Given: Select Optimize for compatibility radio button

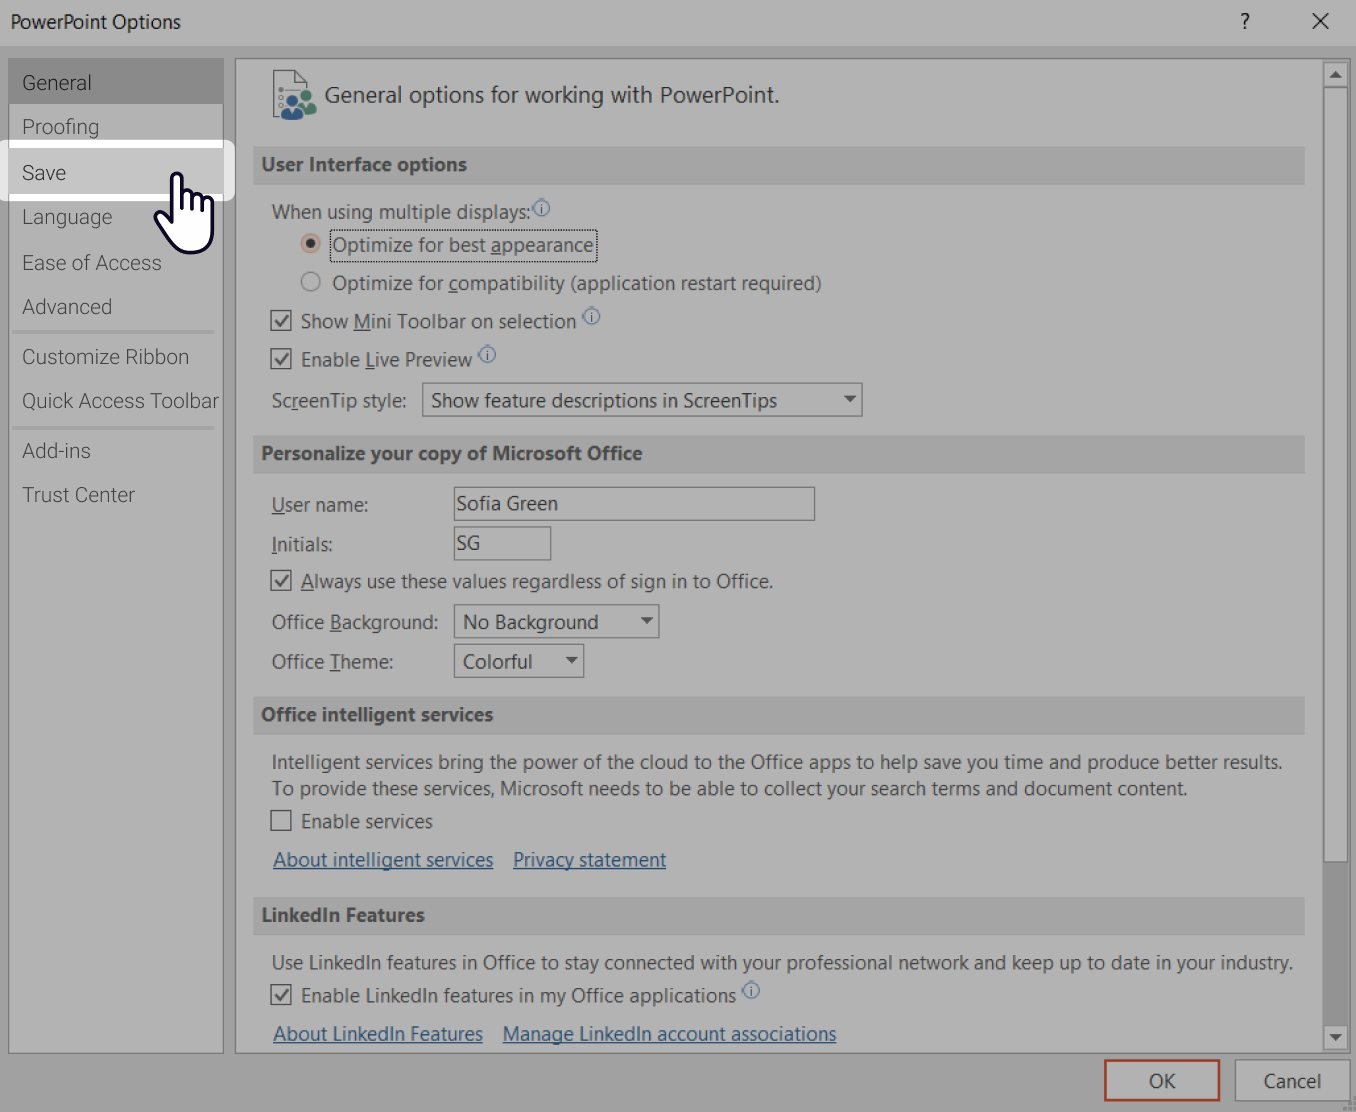Looking at the screenshot, I should [x=311, y=282].
